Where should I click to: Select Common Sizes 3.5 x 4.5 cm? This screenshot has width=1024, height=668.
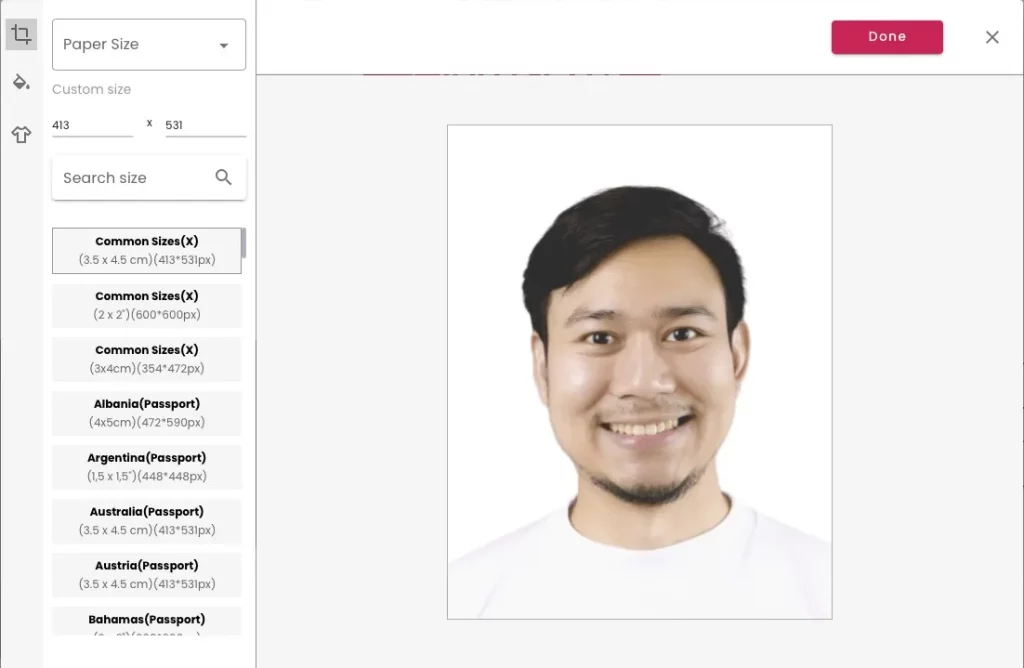147,251
